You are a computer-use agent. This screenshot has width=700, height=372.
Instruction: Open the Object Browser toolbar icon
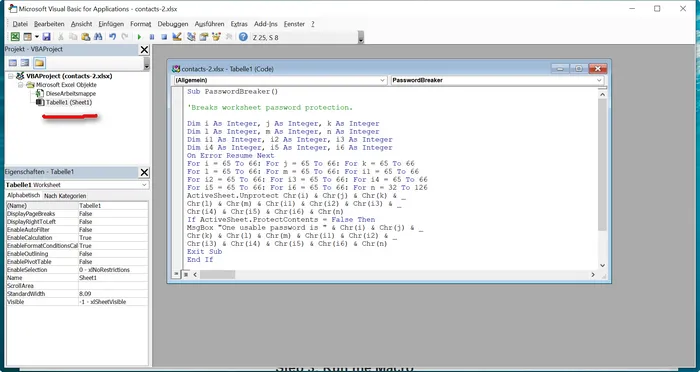[x=217, y=37]
